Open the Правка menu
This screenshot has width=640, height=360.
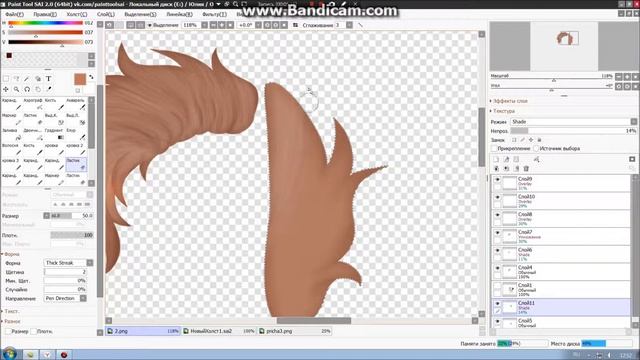[45, 14]
